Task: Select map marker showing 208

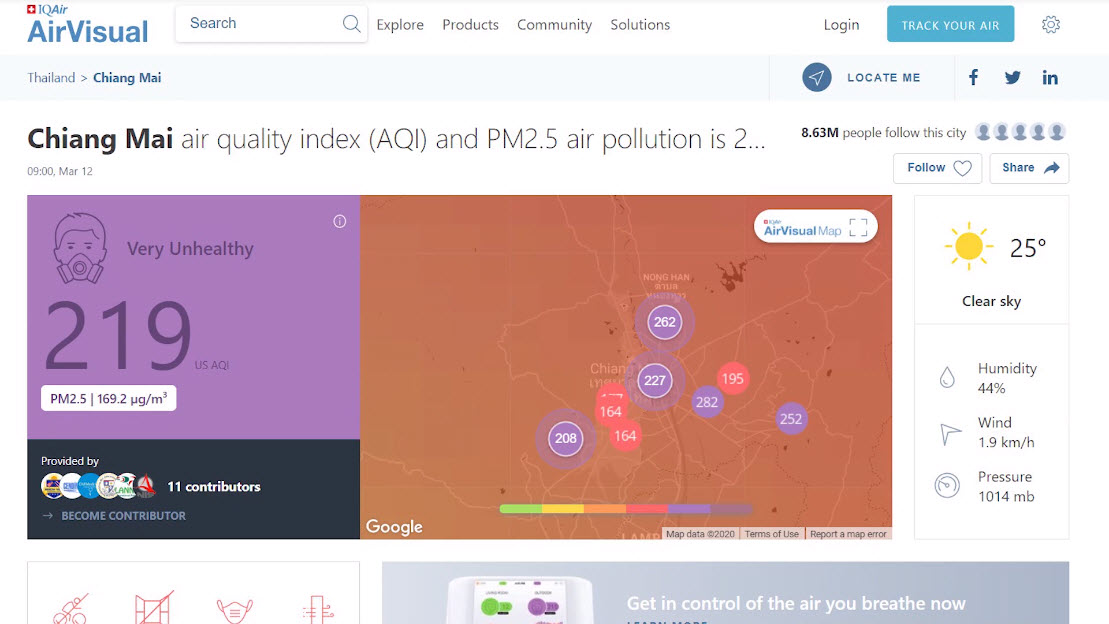Action: coord(565,439)
